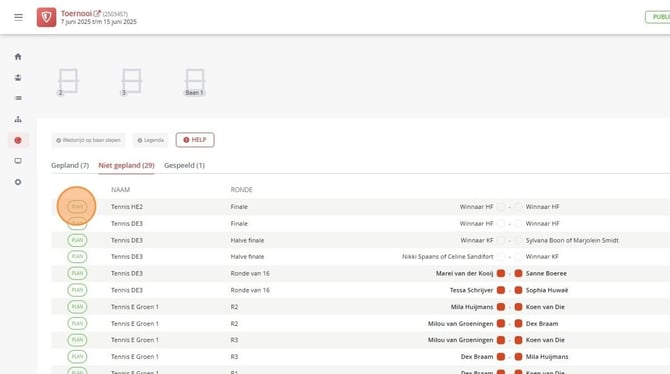The image size is (670, 374).
Task: Open the list icon in sidebar
Action: coord(18,98)
